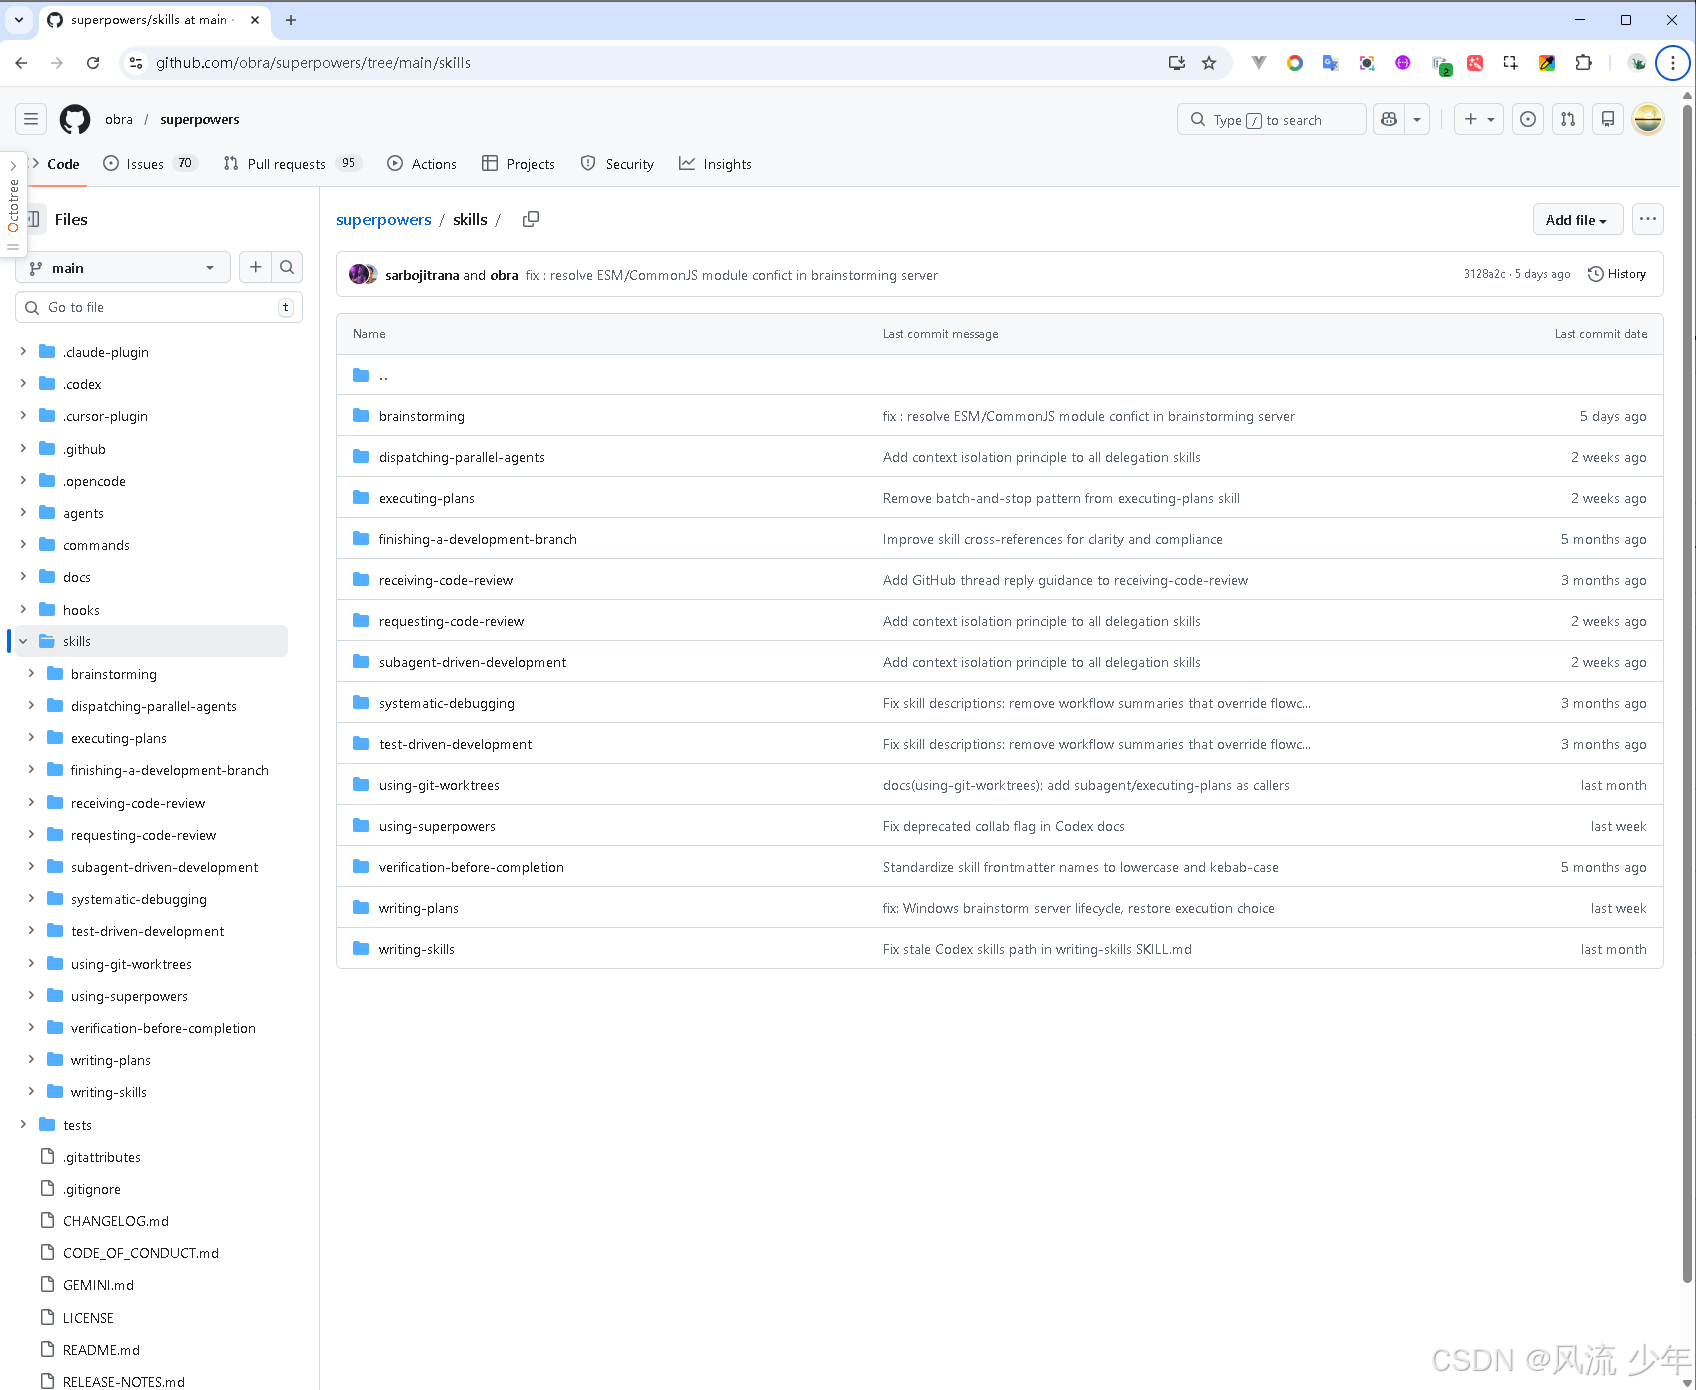Open the notifications inbox icon

coord(1608,119)
